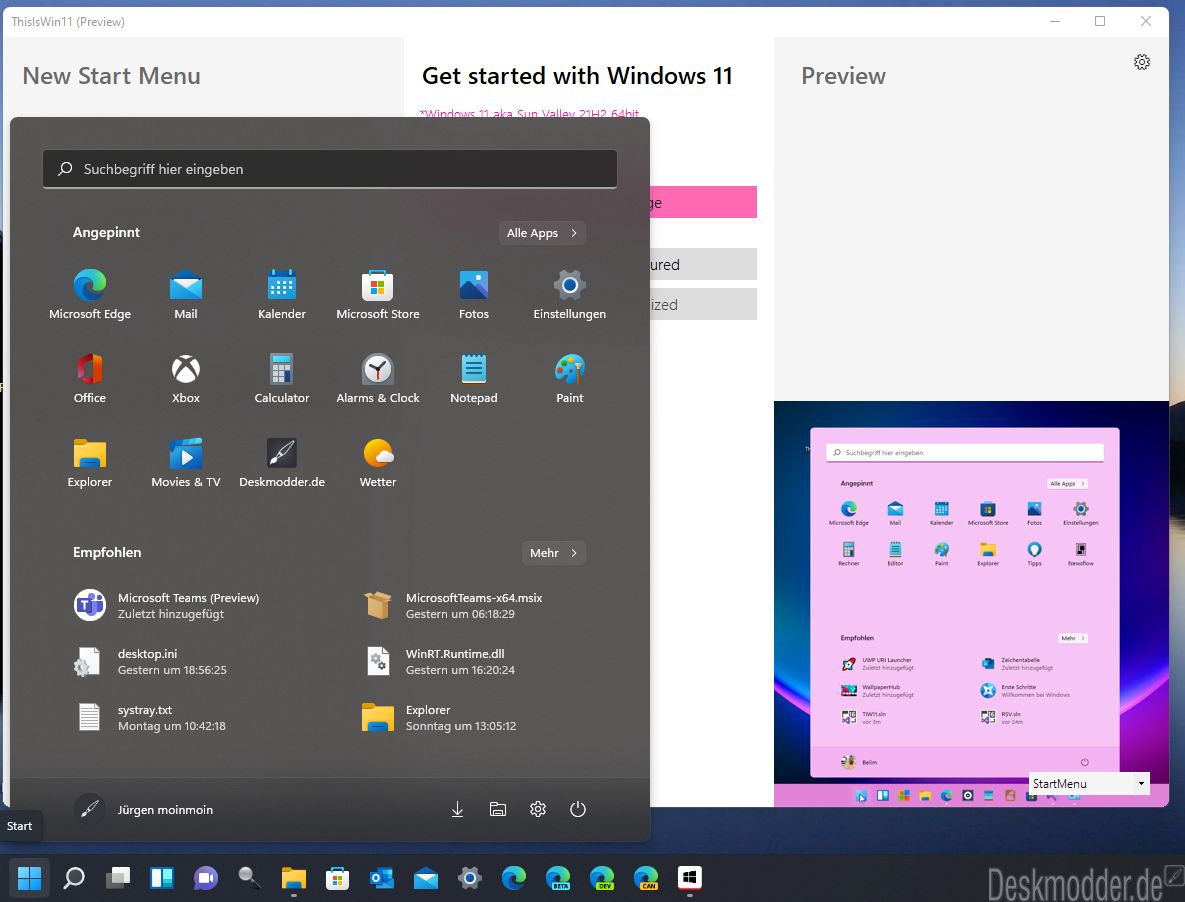Open Widgets from the taskbar
The image size is (1185, 902).
point(162,878)
